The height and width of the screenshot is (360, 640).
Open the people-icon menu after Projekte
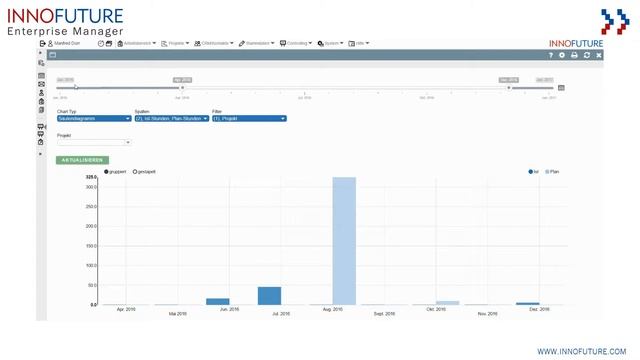(214, 43)
